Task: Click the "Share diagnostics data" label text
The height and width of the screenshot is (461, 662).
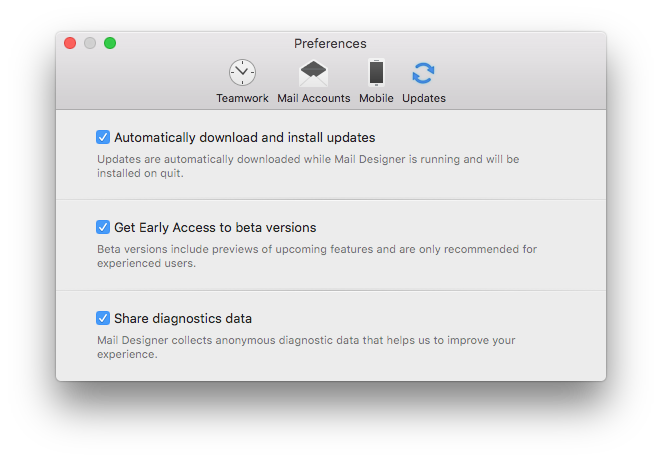Action: point(183,318)
